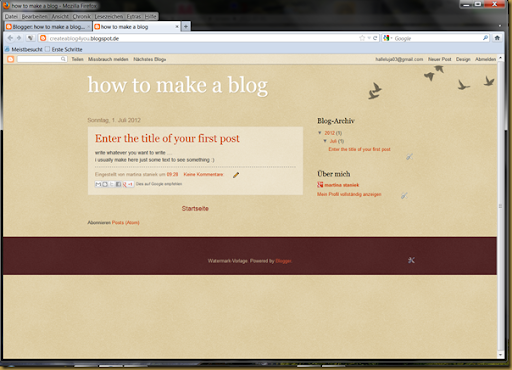The width and height of the screenshot is (512, 370).
Task: Subscribe via Posts (Atom) link
Action: pos(126,222)
